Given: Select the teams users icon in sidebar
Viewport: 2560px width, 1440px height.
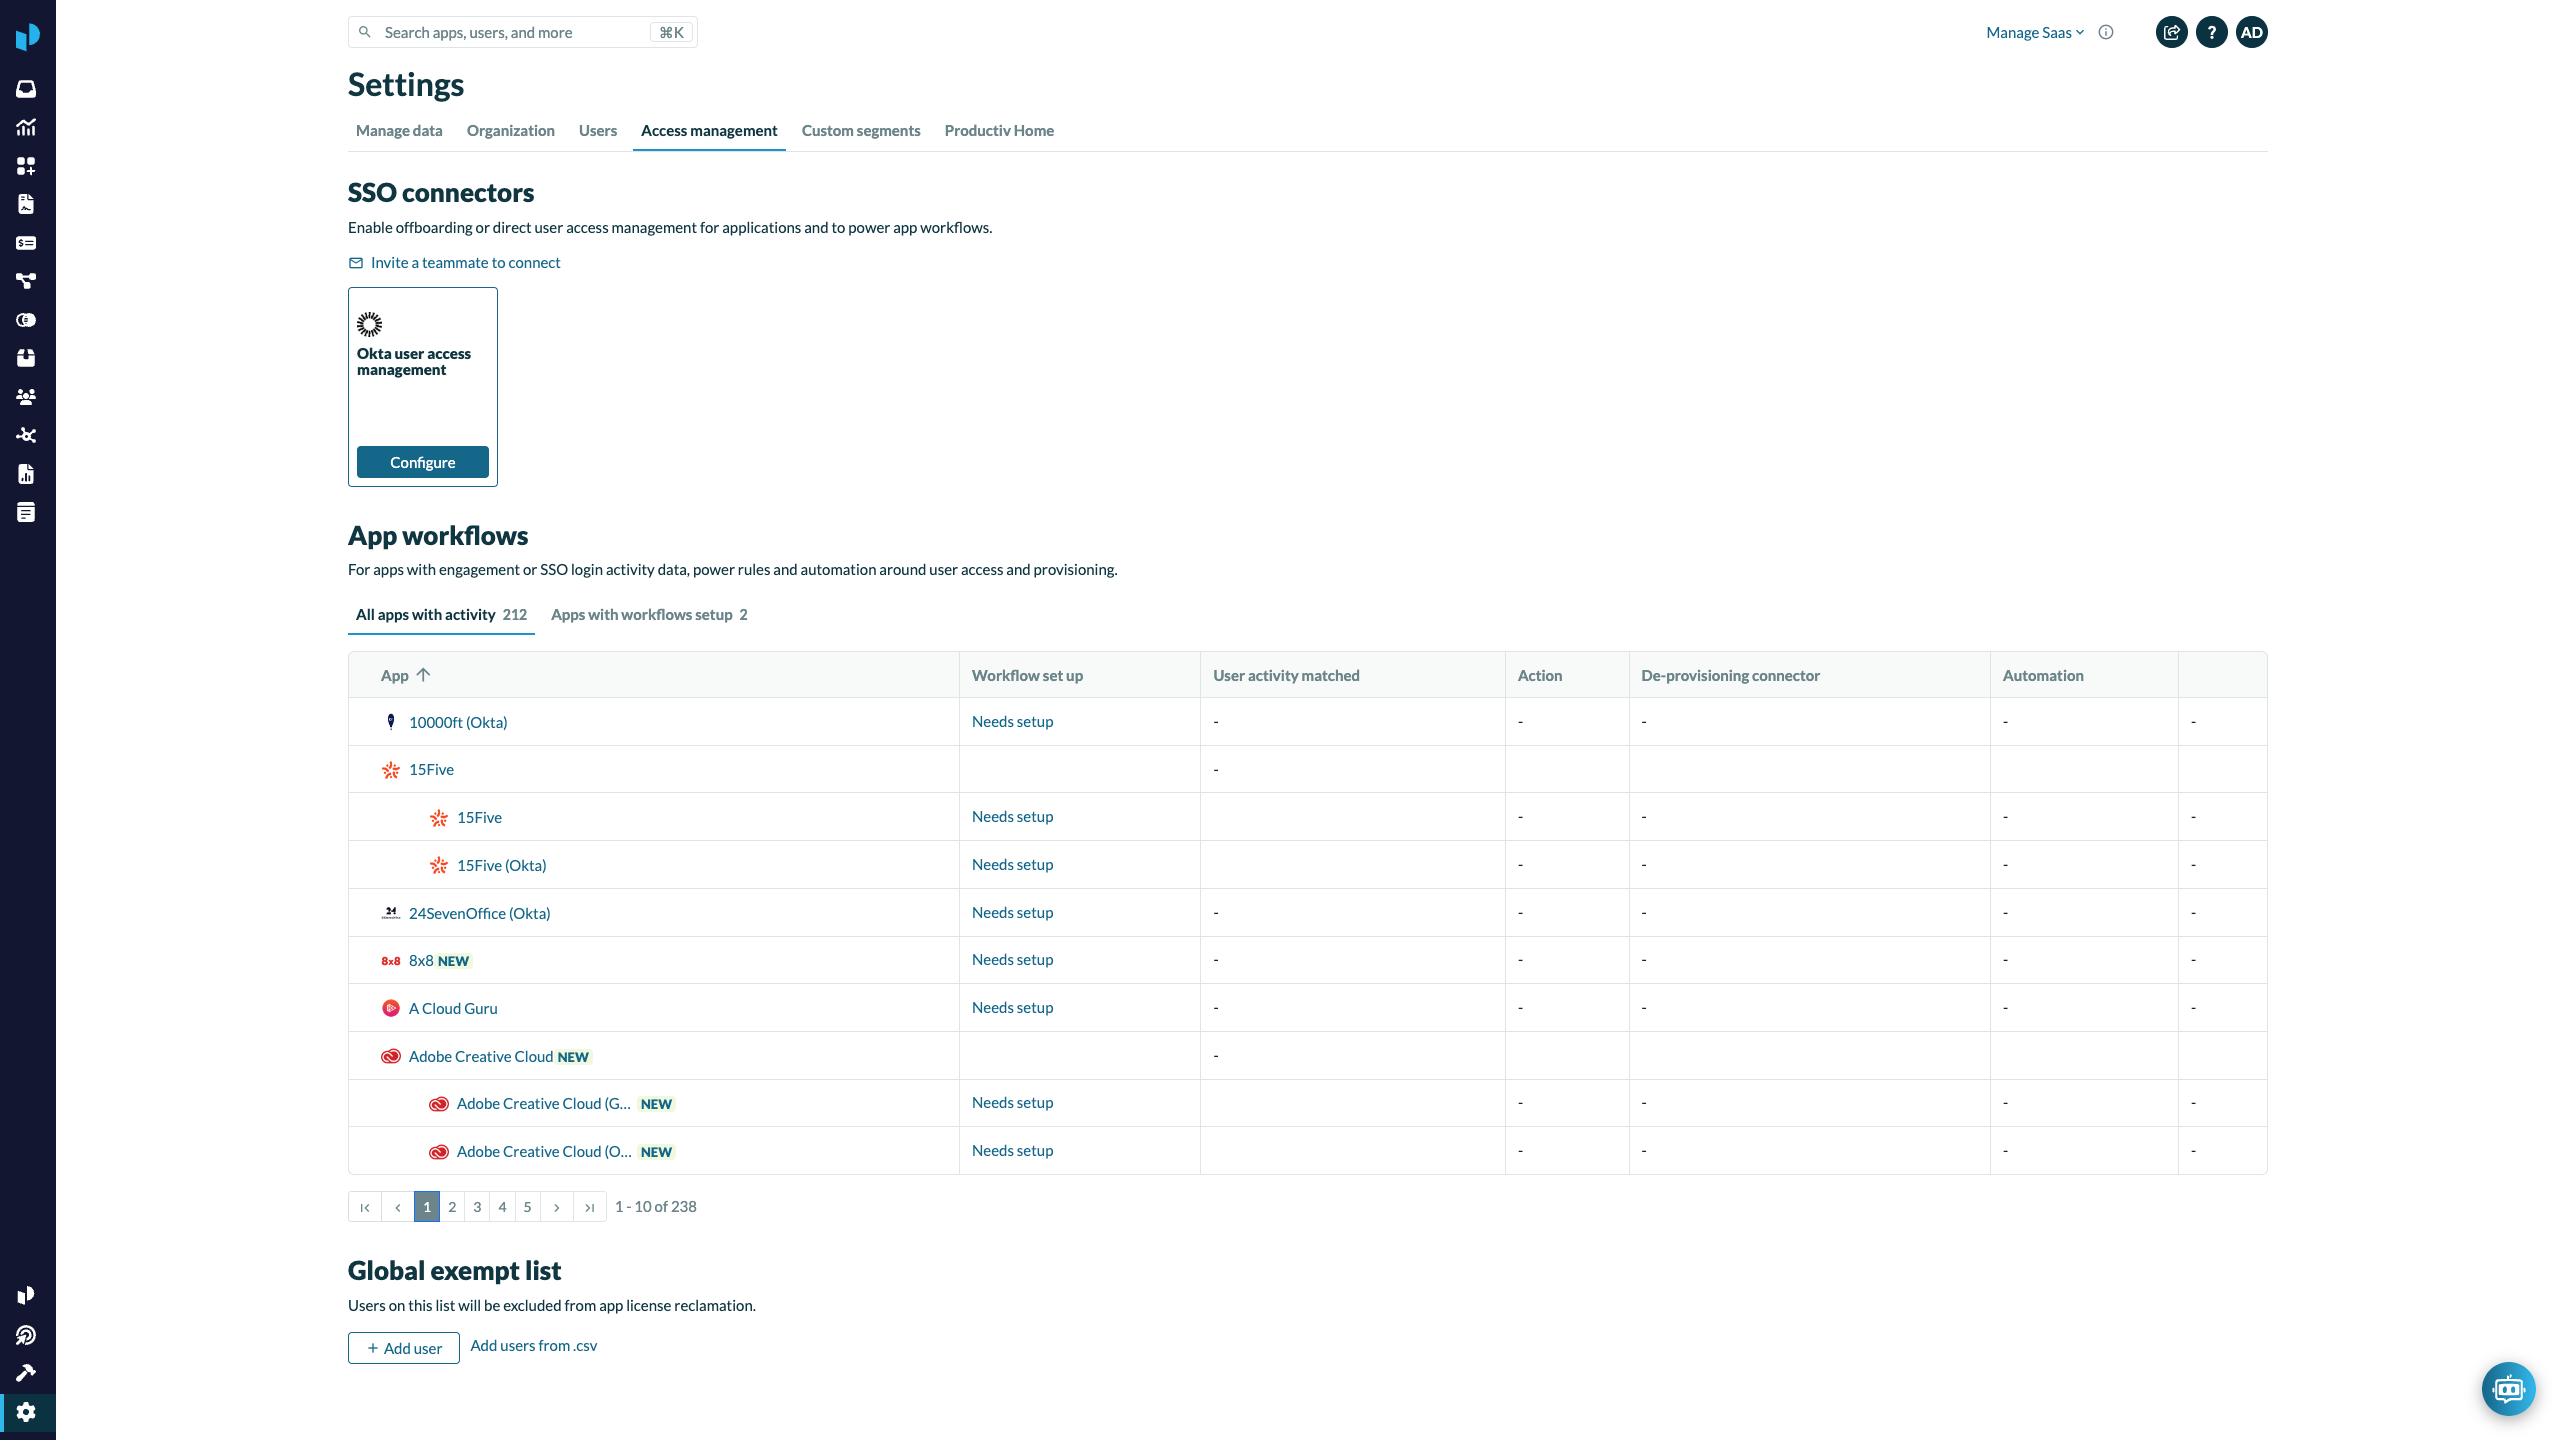Looking at the screenshot, I should pyautogui.click(x=26, y=396).
